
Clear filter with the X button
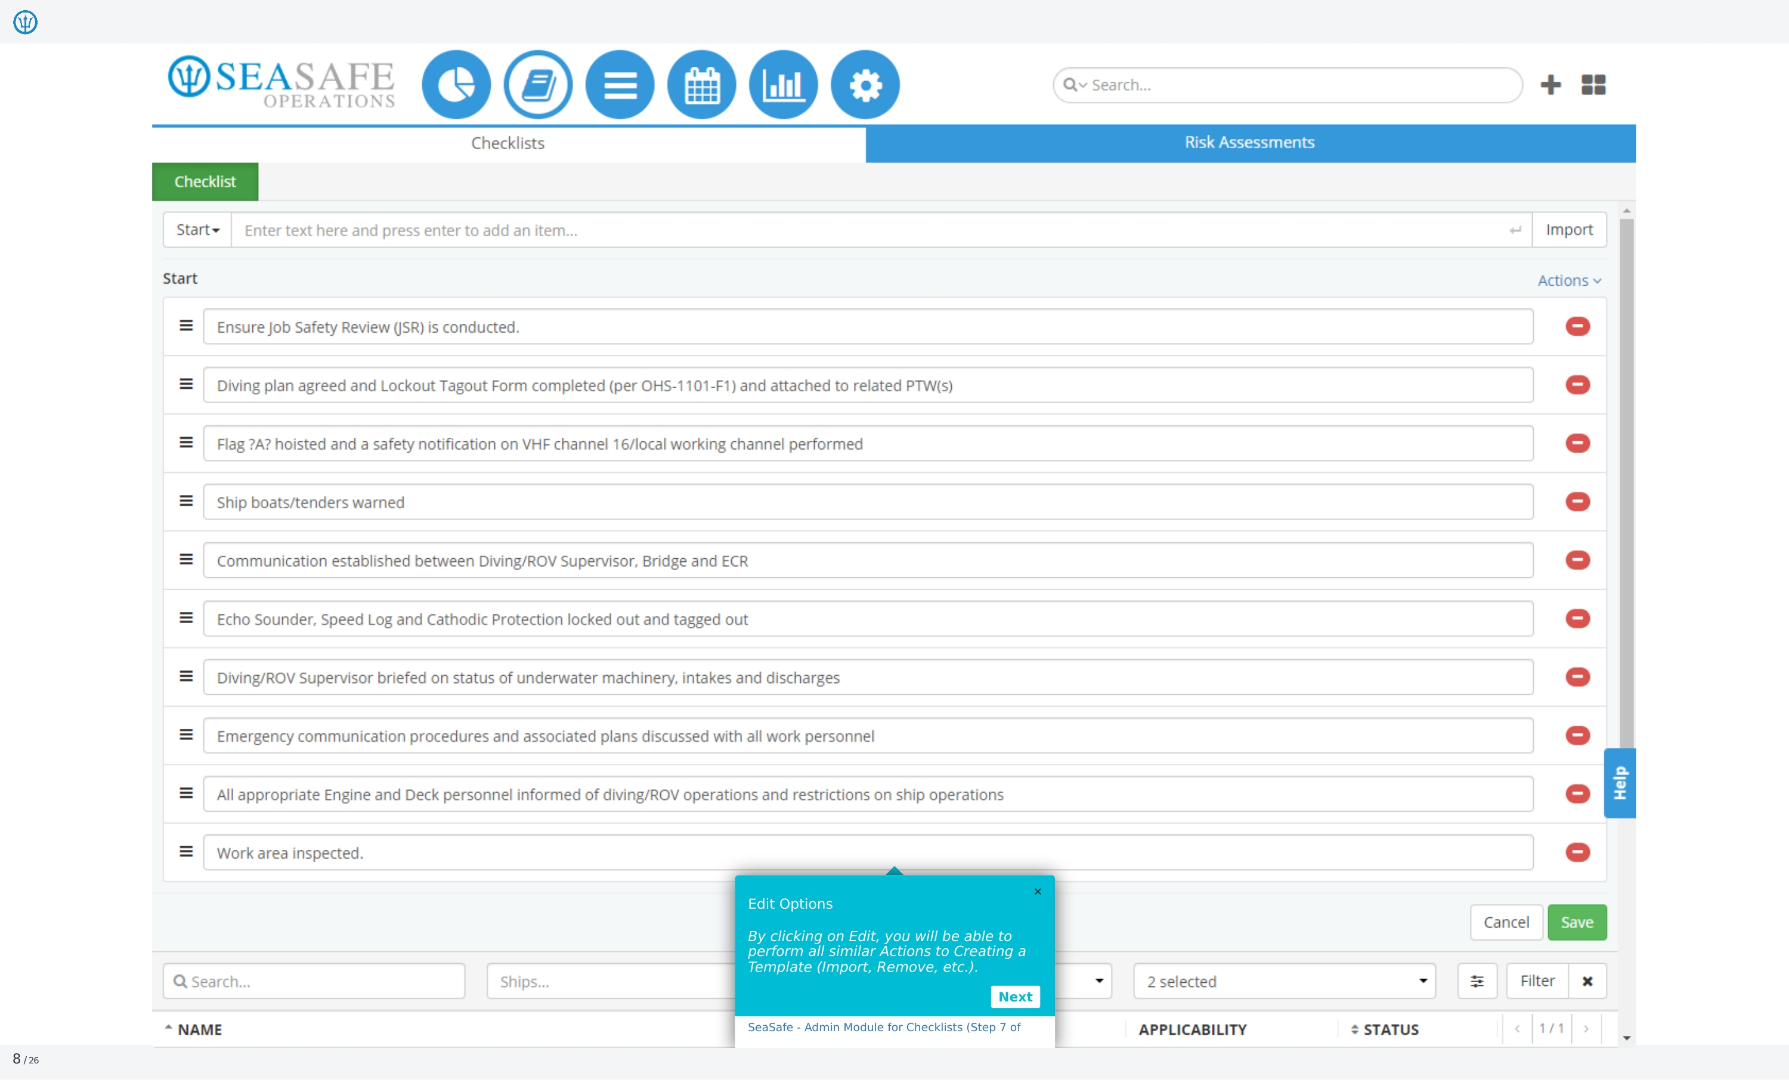1588,981
